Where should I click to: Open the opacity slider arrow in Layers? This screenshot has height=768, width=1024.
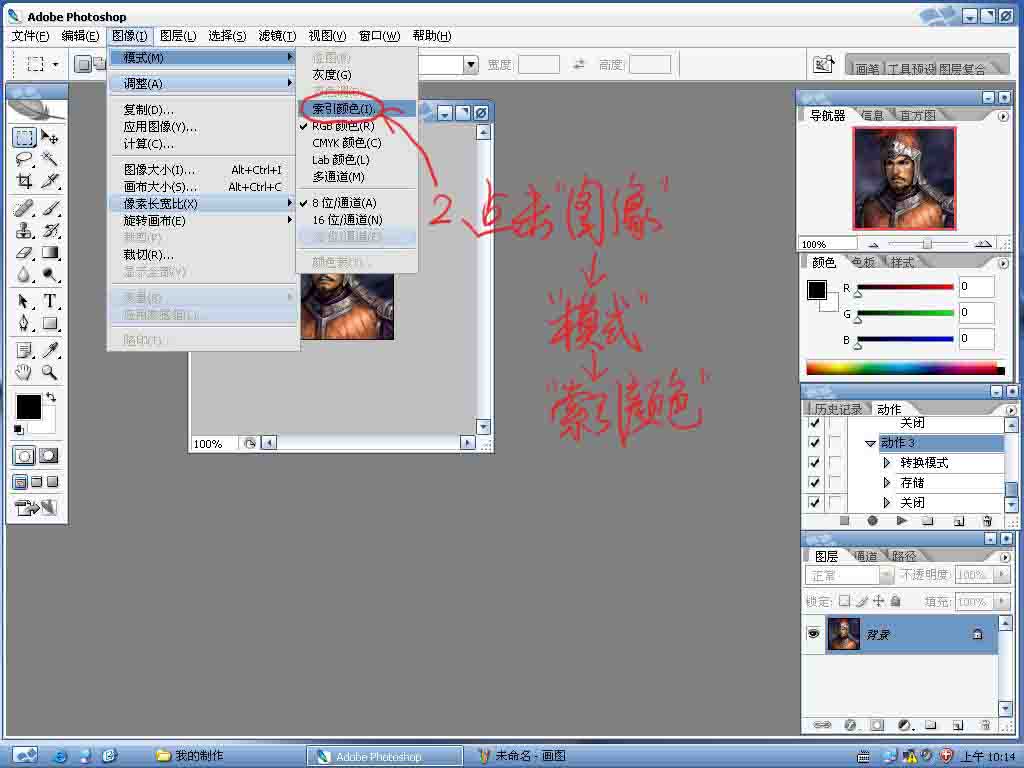click(1002, 574)
